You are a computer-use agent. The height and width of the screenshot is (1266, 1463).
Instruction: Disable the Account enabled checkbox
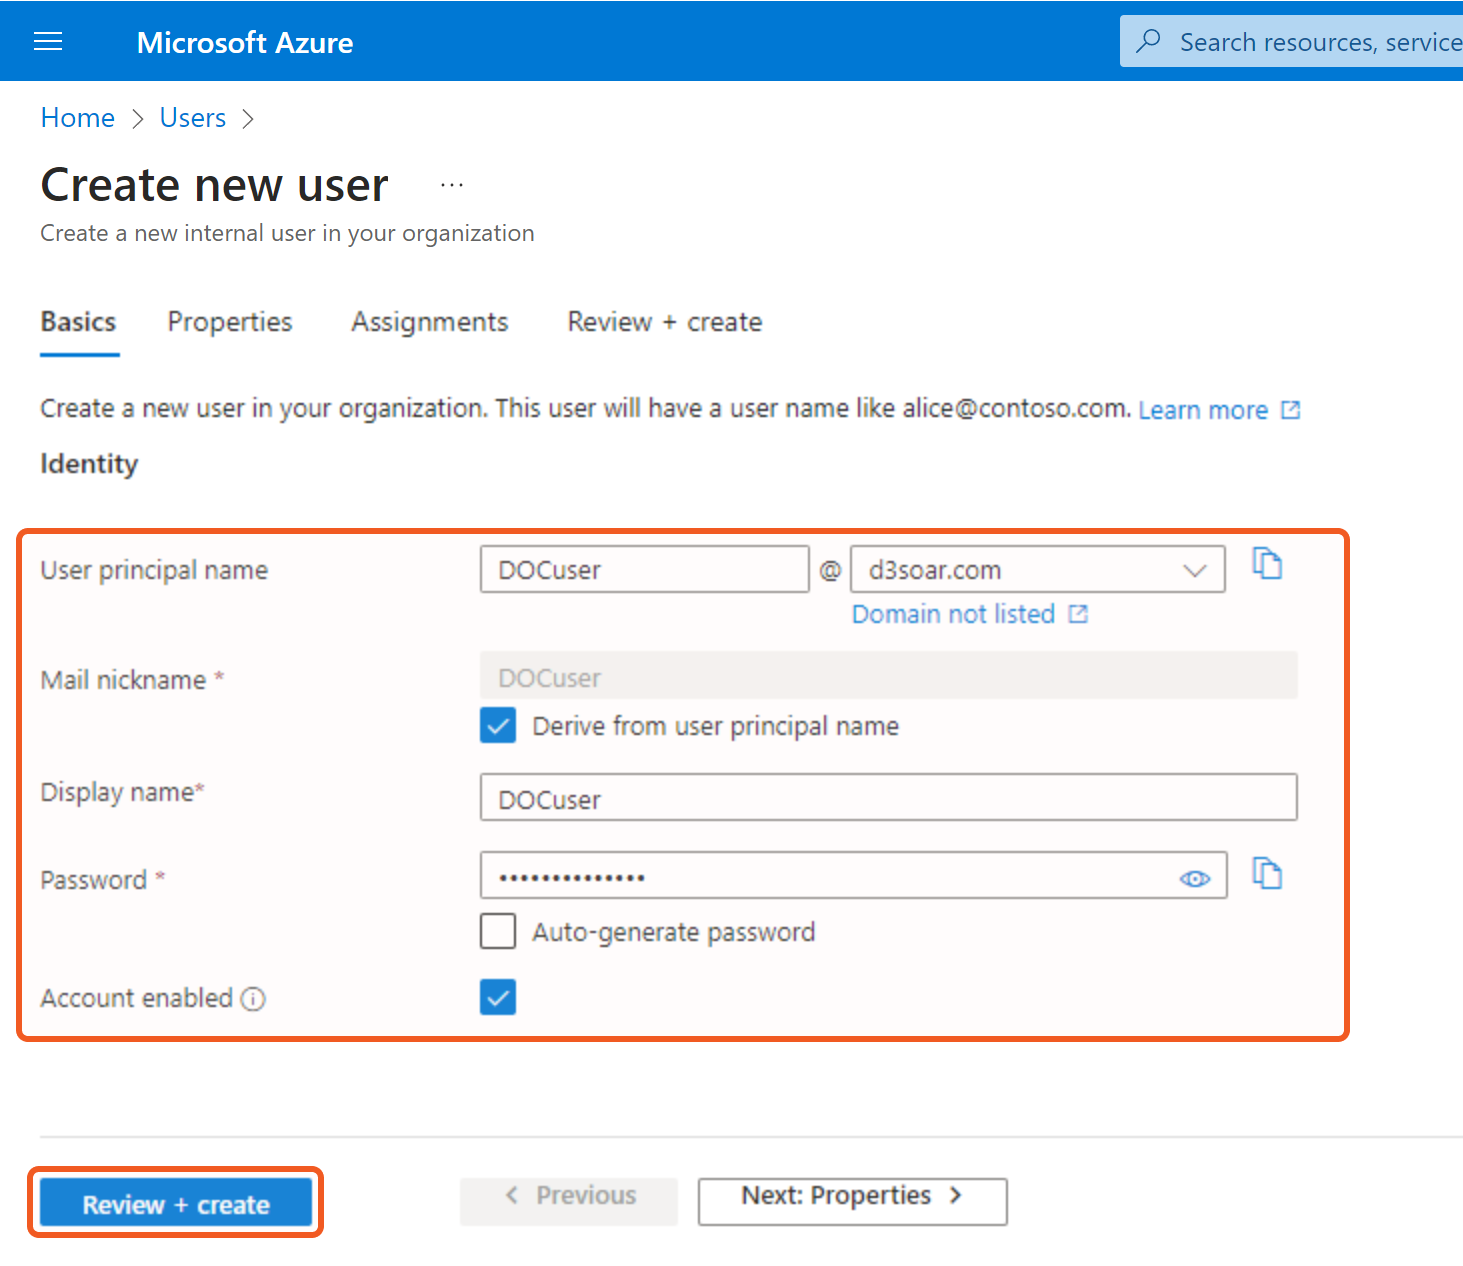[x=497, y=997]
